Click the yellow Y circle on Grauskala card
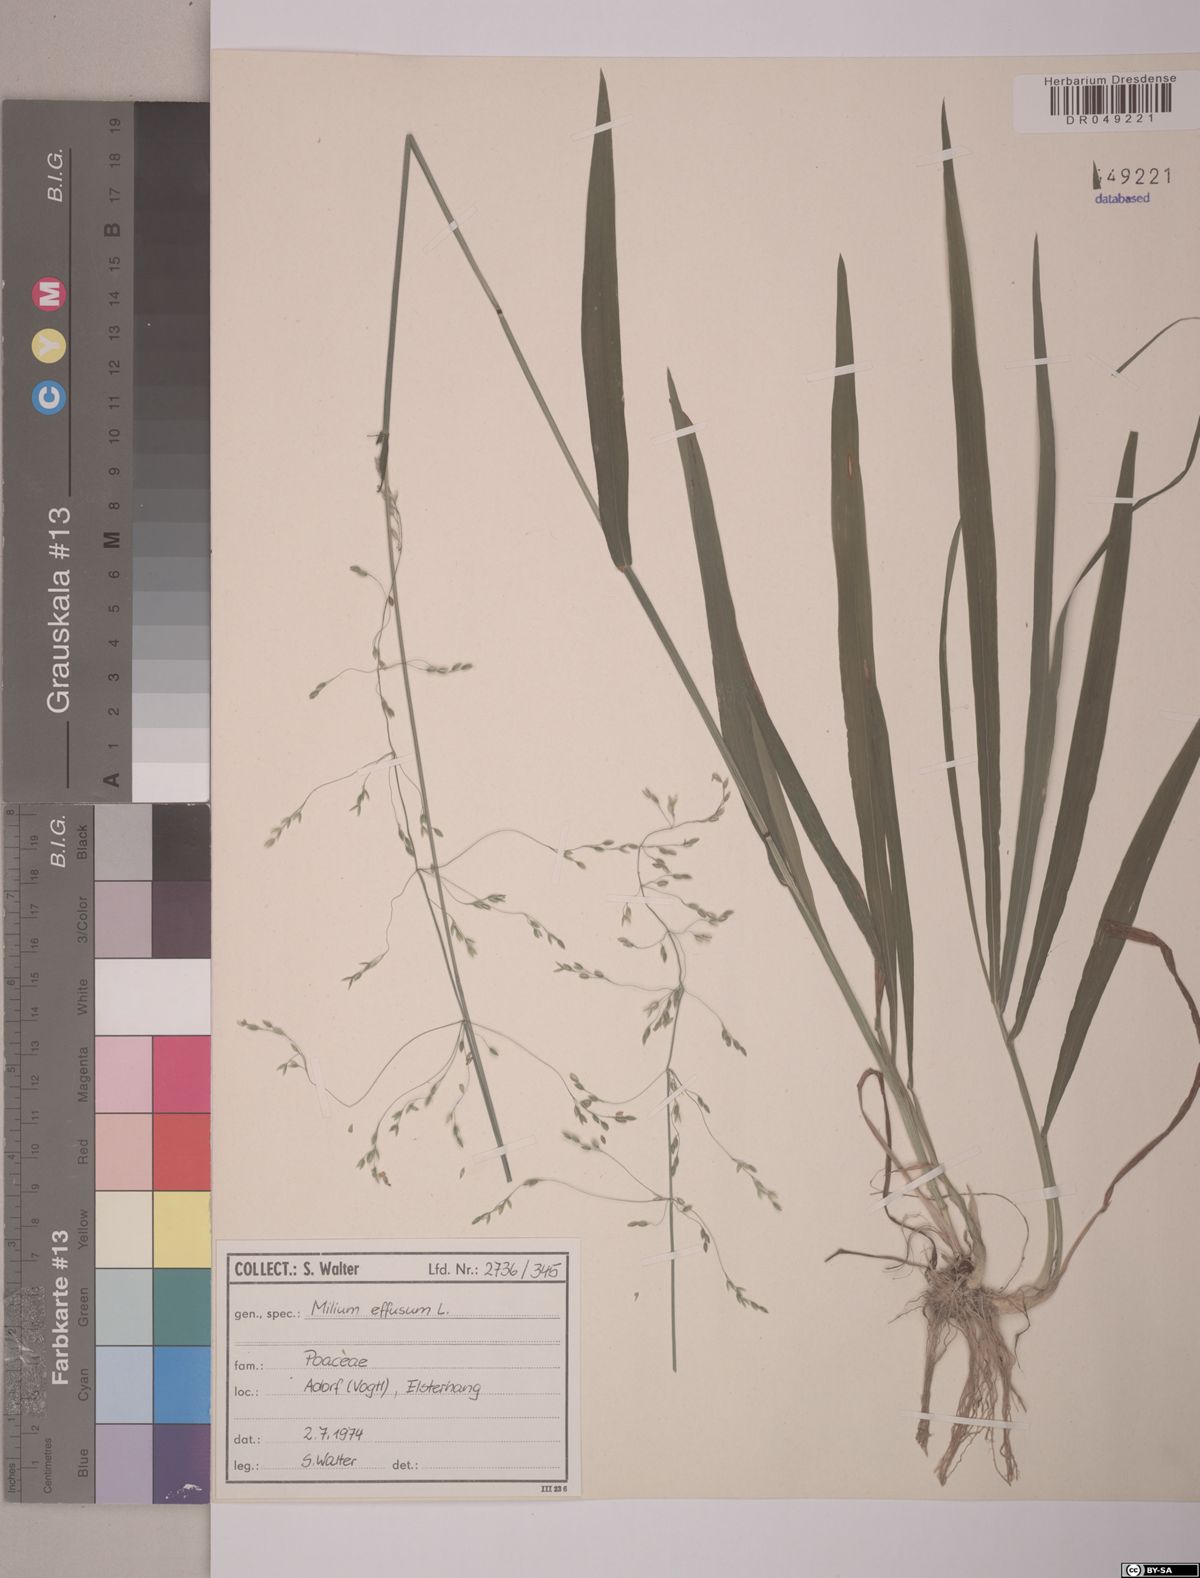 pos(49,345)
